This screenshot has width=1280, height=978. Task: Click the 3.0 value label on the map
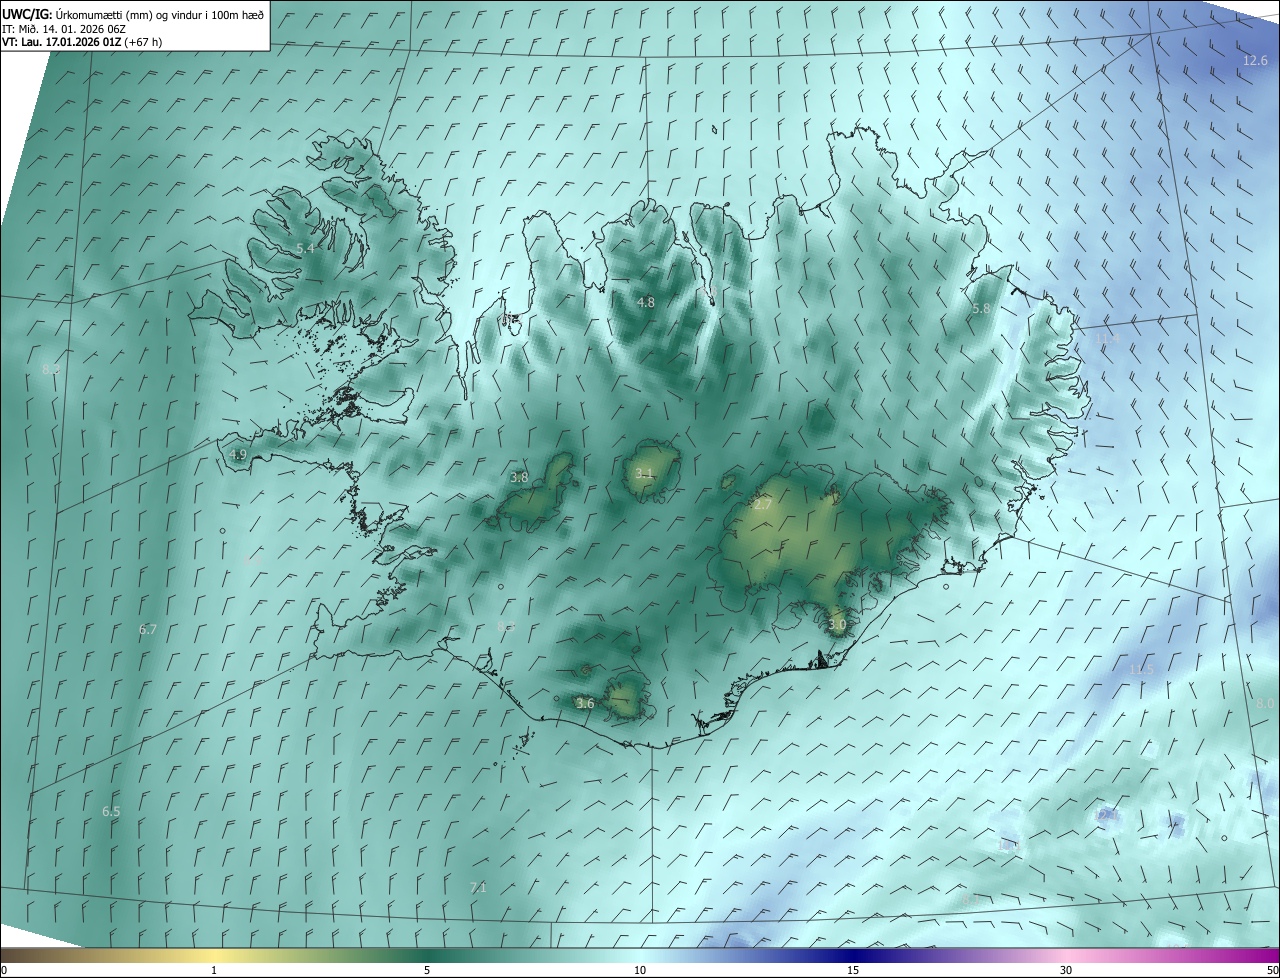[x=837, y=625]
